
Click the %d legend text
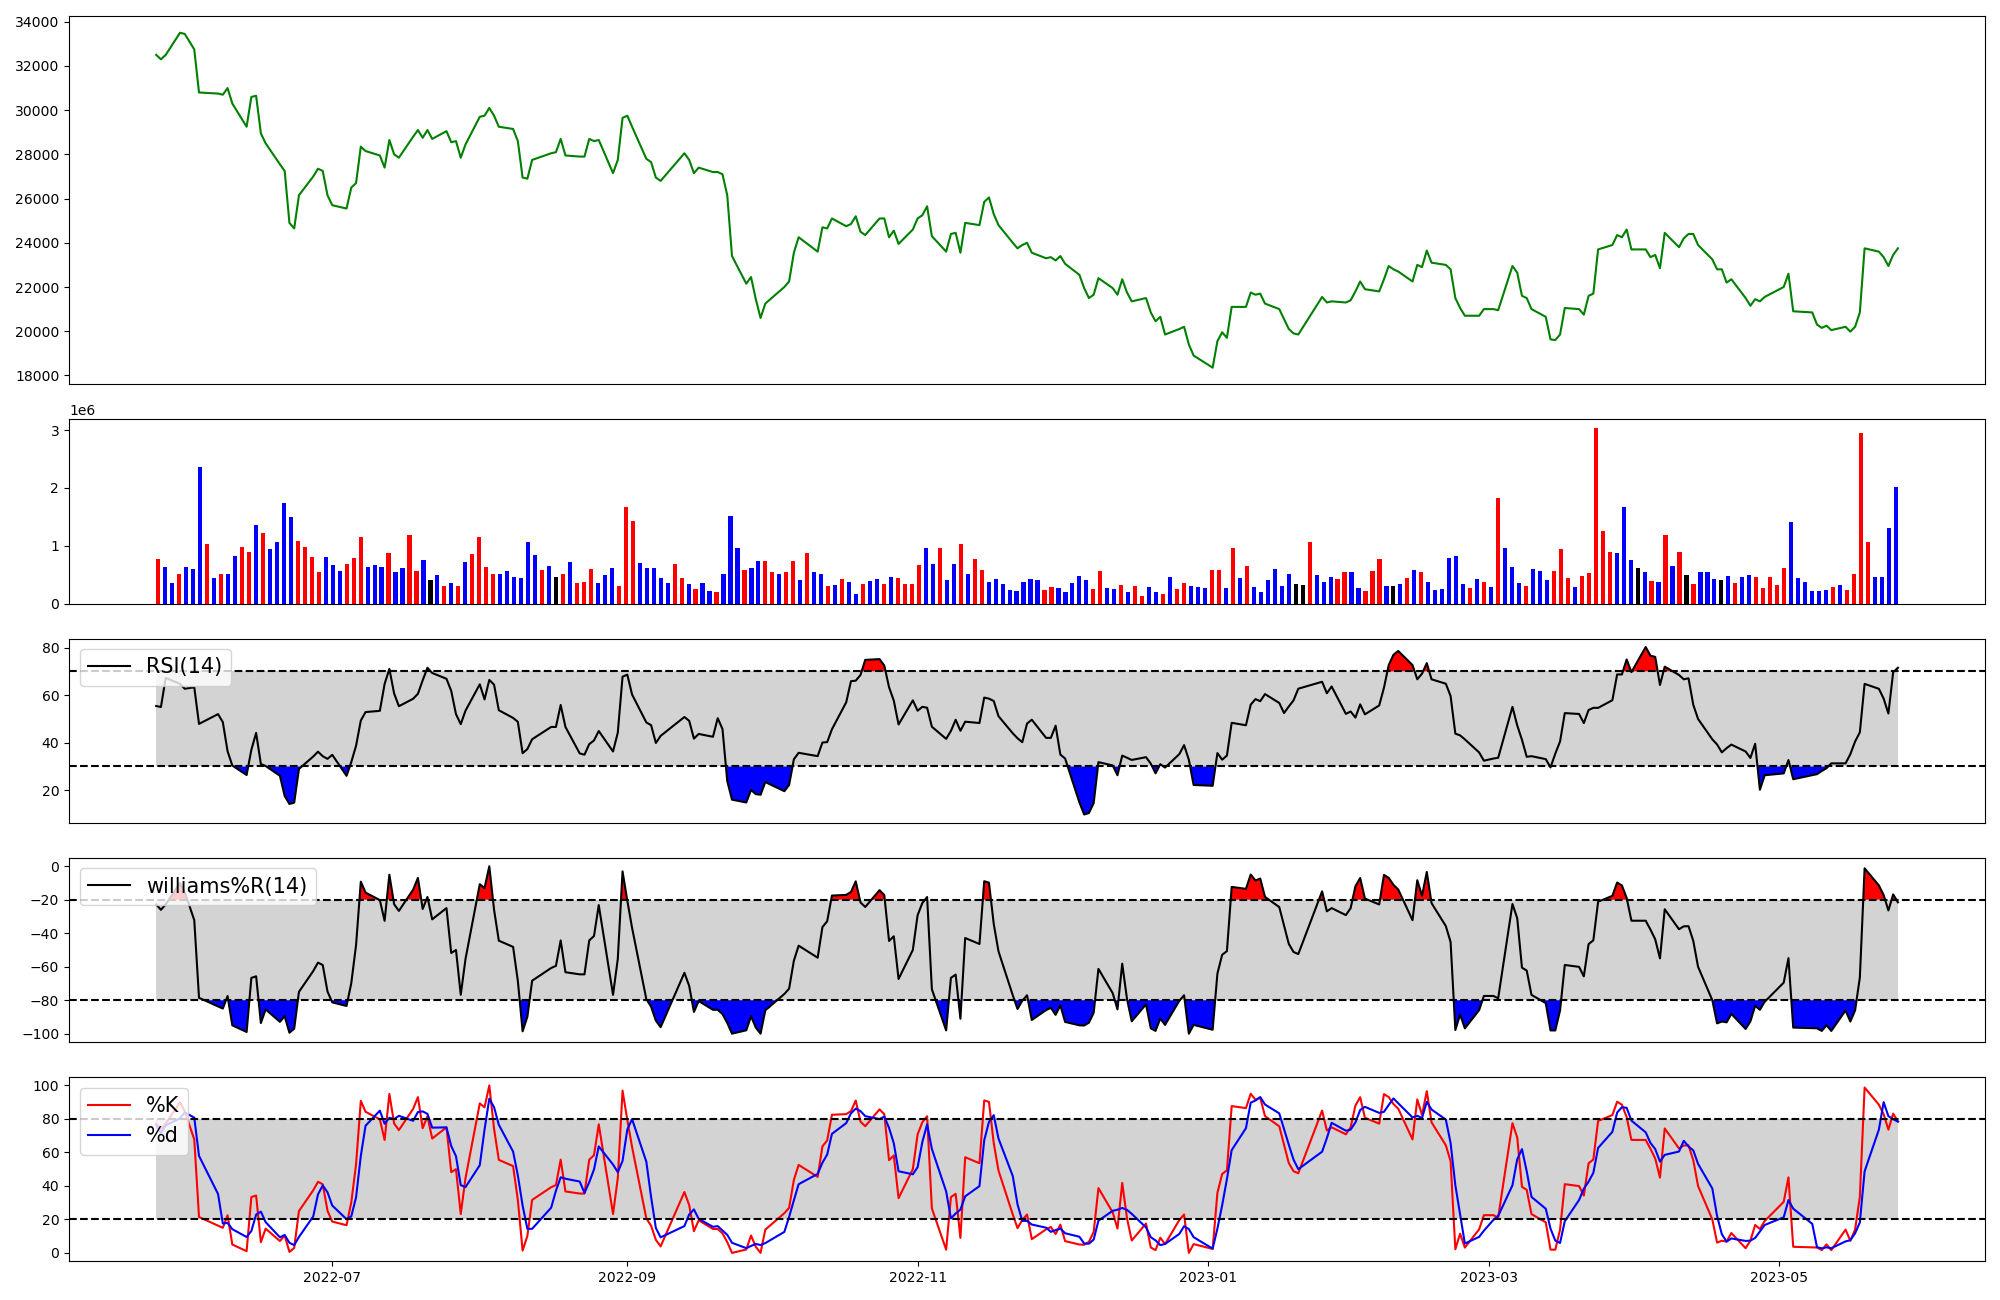(162, 1135)
